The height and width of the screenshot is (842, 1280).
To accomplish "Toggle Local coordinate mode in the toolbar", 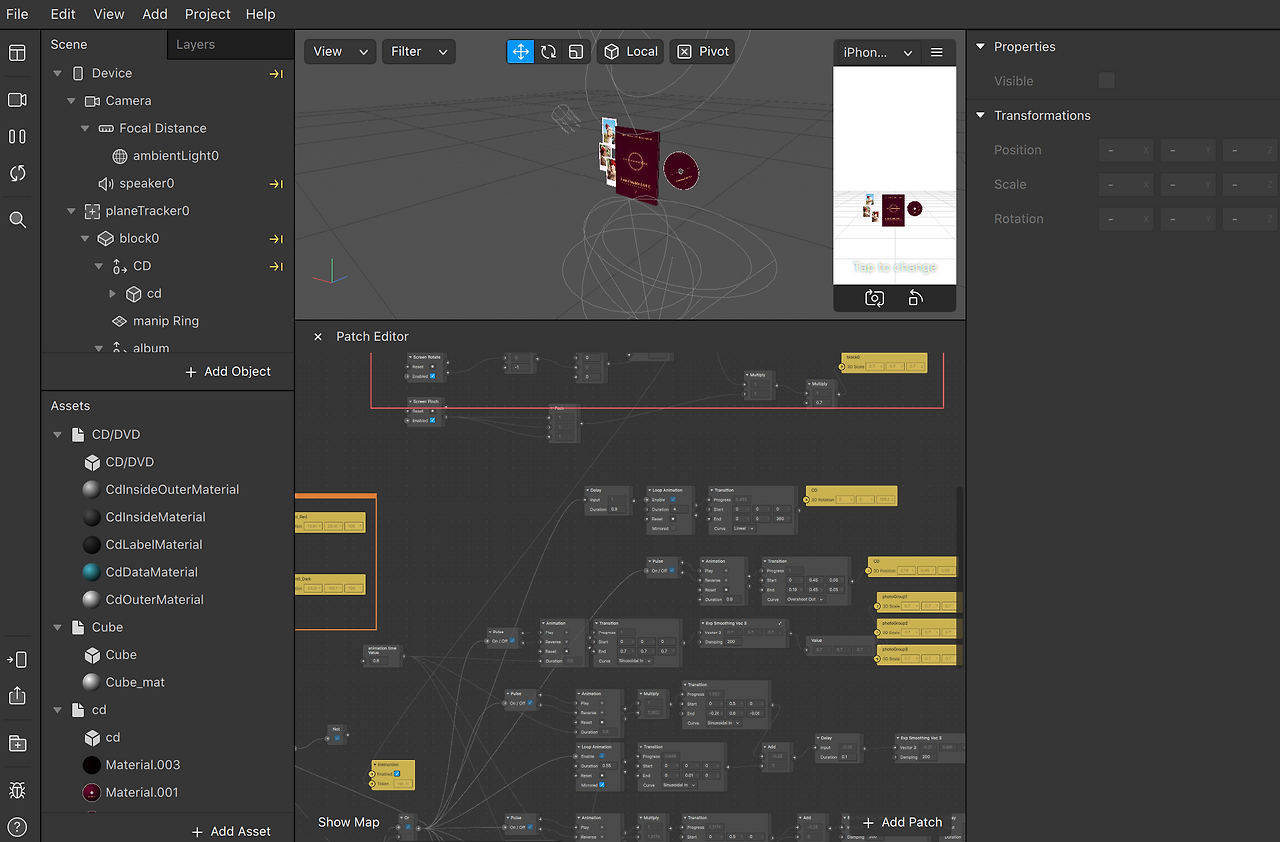I will [630, 51].
